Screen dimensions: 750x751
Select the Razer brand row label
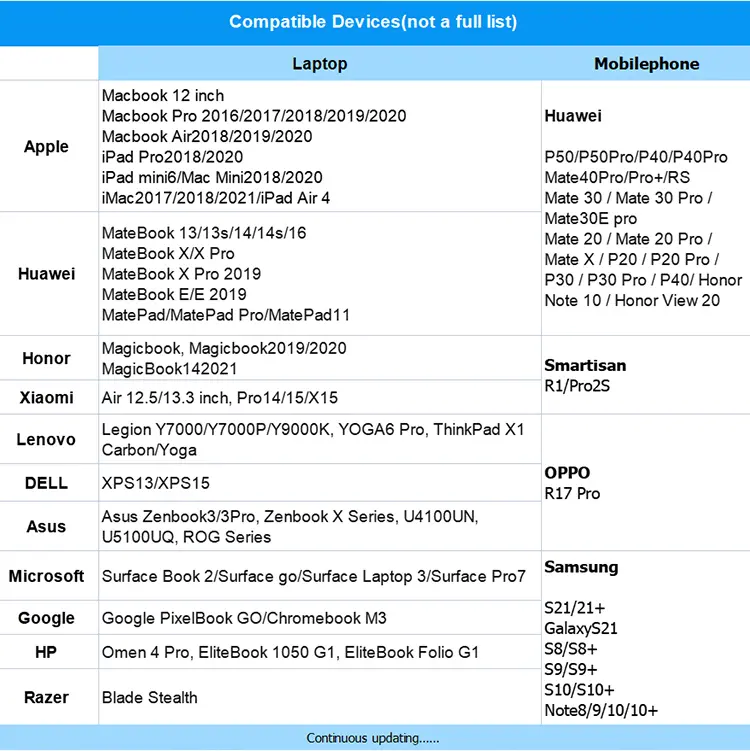46,697
